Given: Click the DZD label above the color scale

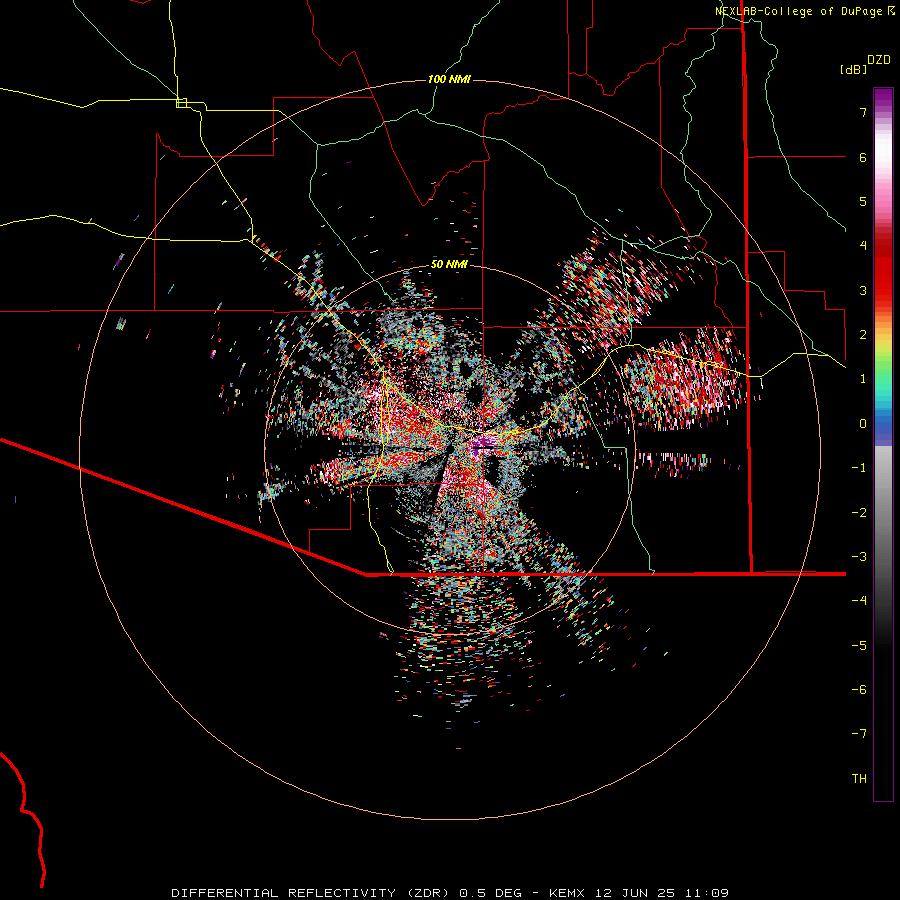Looking at the screenshot, I should [879, 60].
